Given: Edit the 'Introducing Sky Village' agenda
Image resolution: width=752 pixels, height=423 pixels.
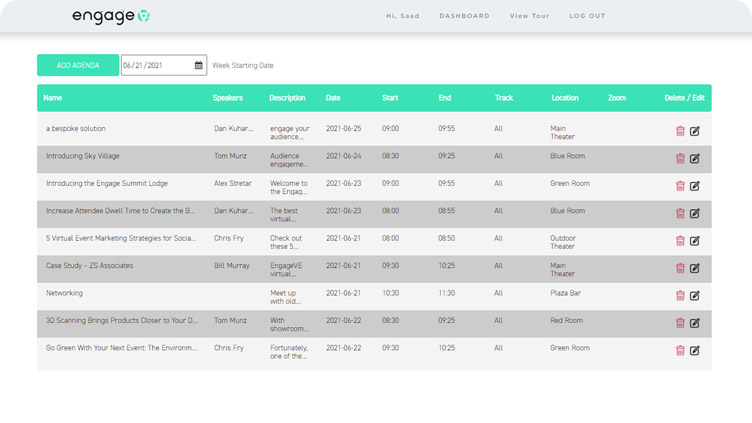Looking at the screenshot, I should 694,158.
